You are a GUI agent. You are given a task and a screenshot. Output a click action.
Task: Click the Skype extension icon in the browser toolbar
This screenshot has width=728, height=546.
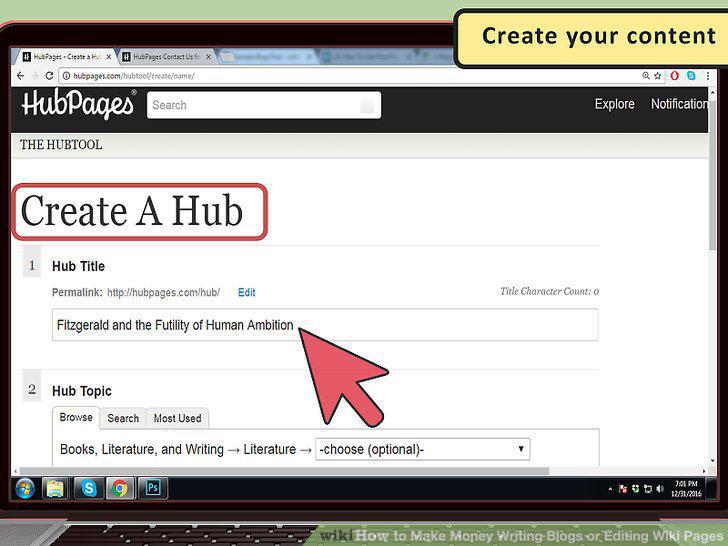pos(691,76)
